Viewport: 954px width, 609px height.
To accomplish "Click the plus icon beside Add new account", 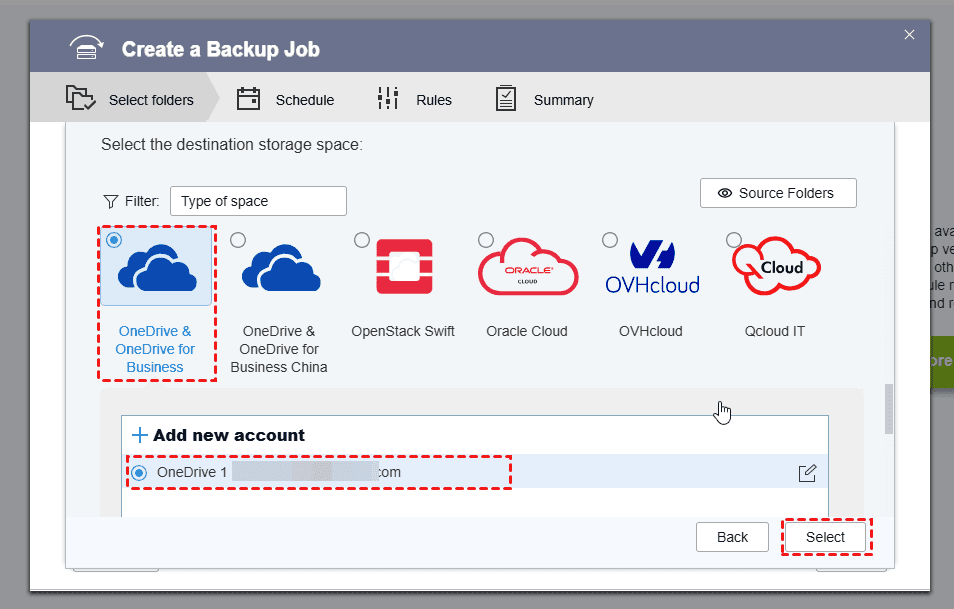I will (x=140, y=435).
